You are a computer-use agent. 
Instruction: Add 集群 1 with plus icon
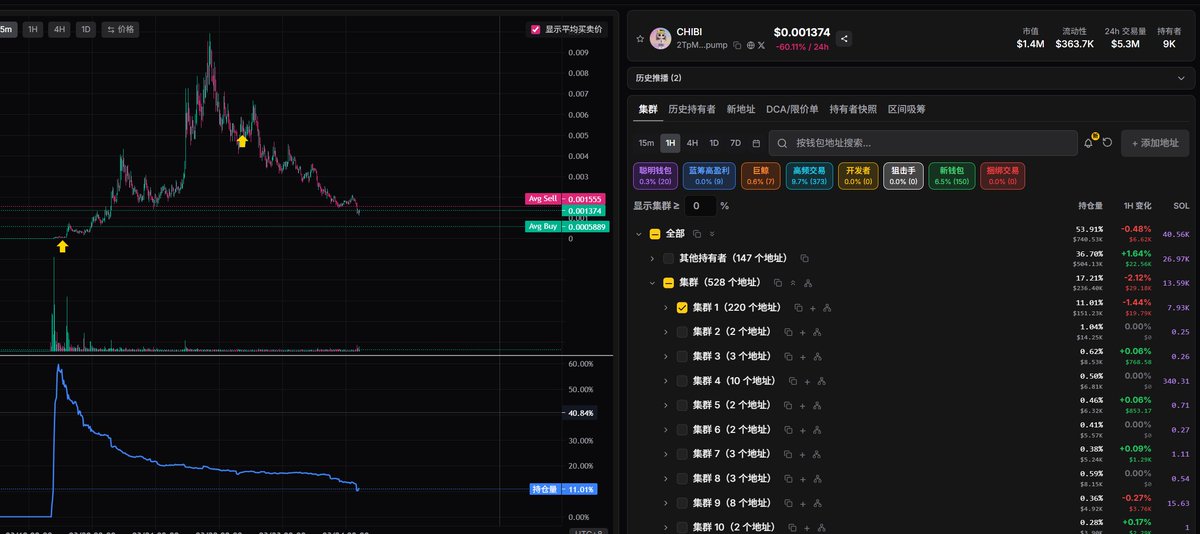pos(813,308)
